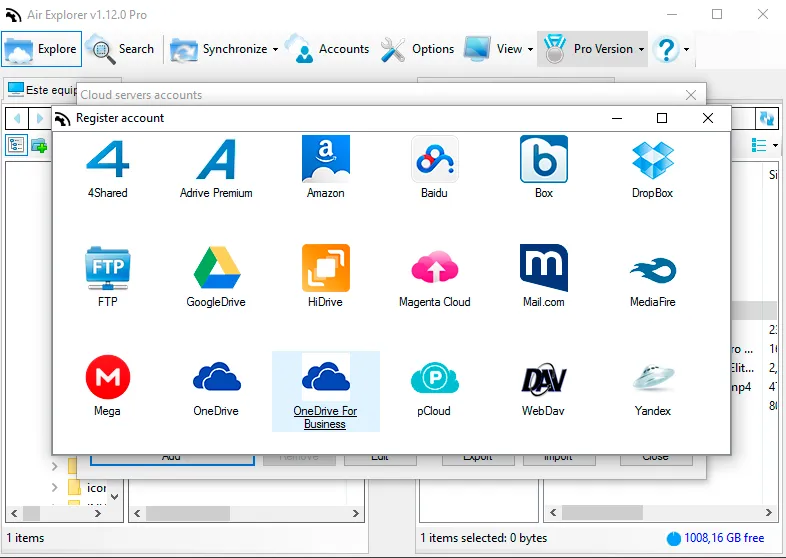This screenshot has width=786, height=558.
Task: Expand the Synchronize dropdown arrow
Action: coord(275,49)
